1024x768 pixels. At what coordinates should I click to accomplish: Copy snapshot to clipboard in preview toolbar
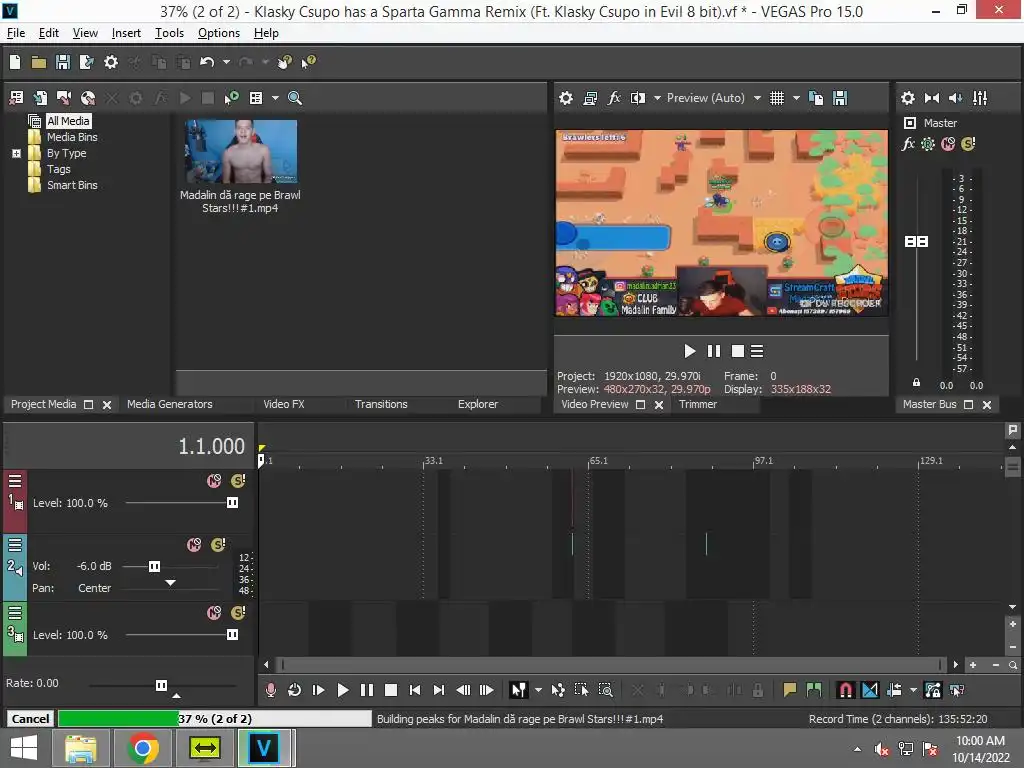pos(816,98)
